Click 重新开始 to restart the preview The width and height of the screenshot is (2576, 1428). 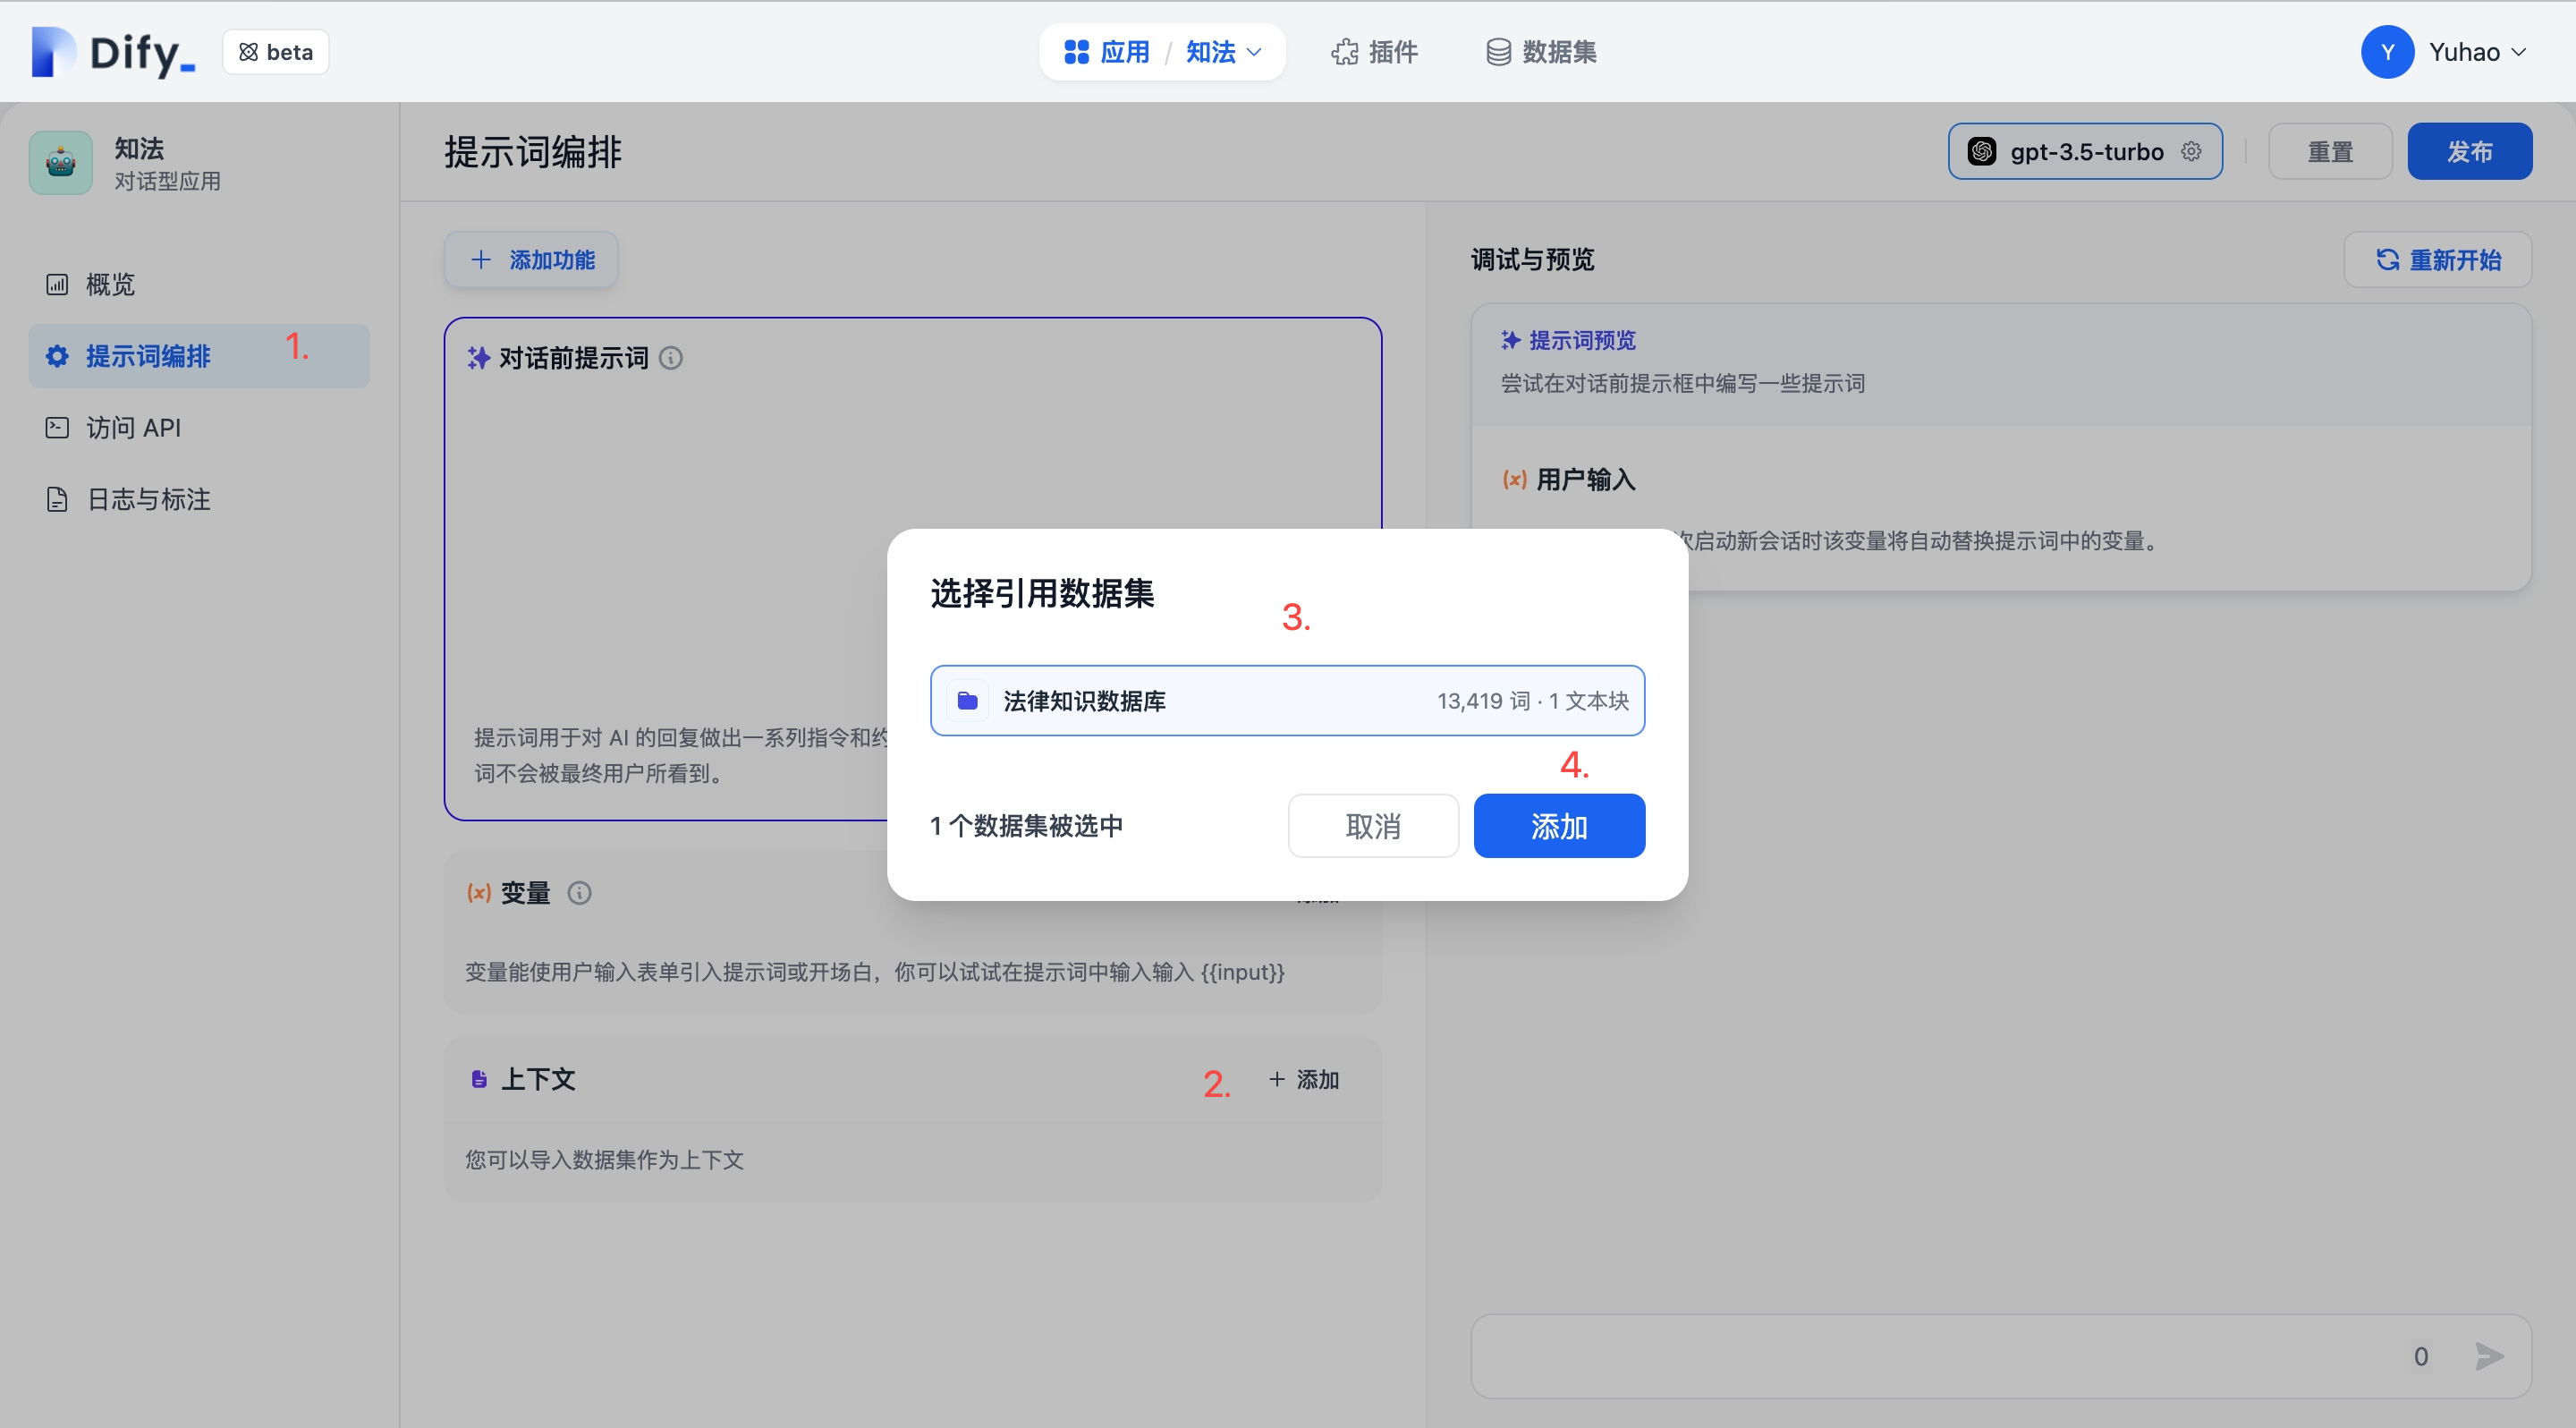tap(2437, 260)
